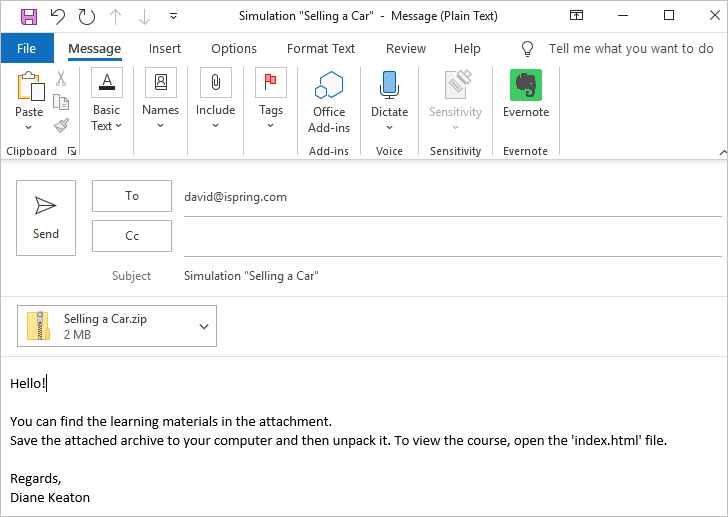
Task: Switch to the Insert tab
Action: [165, 48]
